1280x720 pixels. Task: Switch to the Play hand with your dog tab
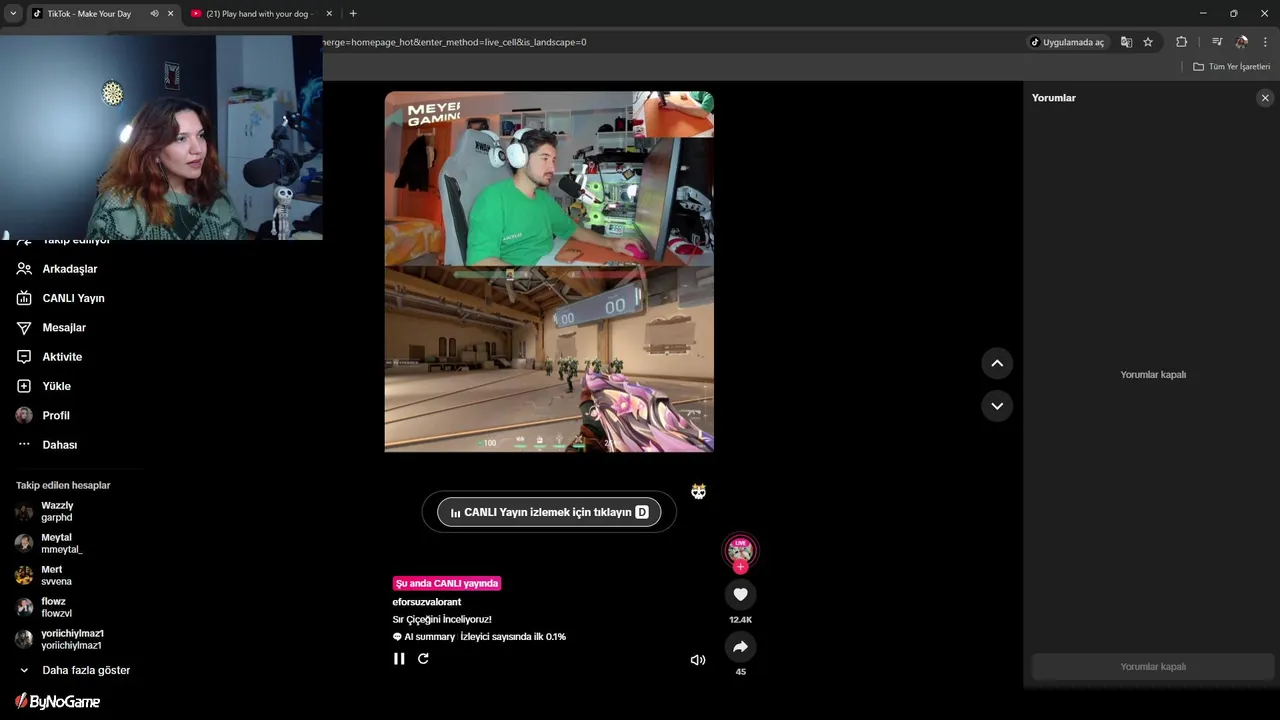tap(259, 14)
